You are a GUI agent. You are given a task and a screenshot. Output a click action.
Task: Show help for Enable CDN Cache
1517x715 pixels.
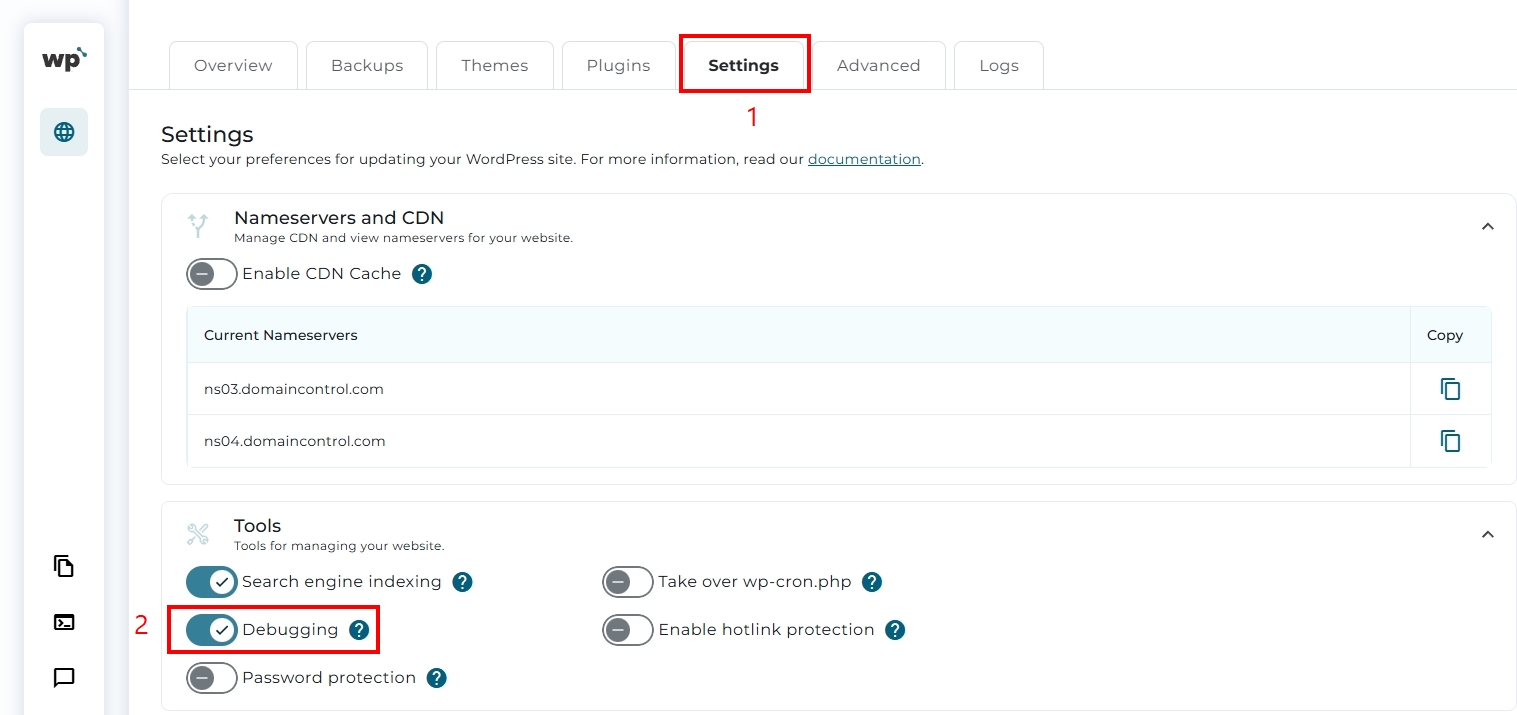click(x=422, y=274)
